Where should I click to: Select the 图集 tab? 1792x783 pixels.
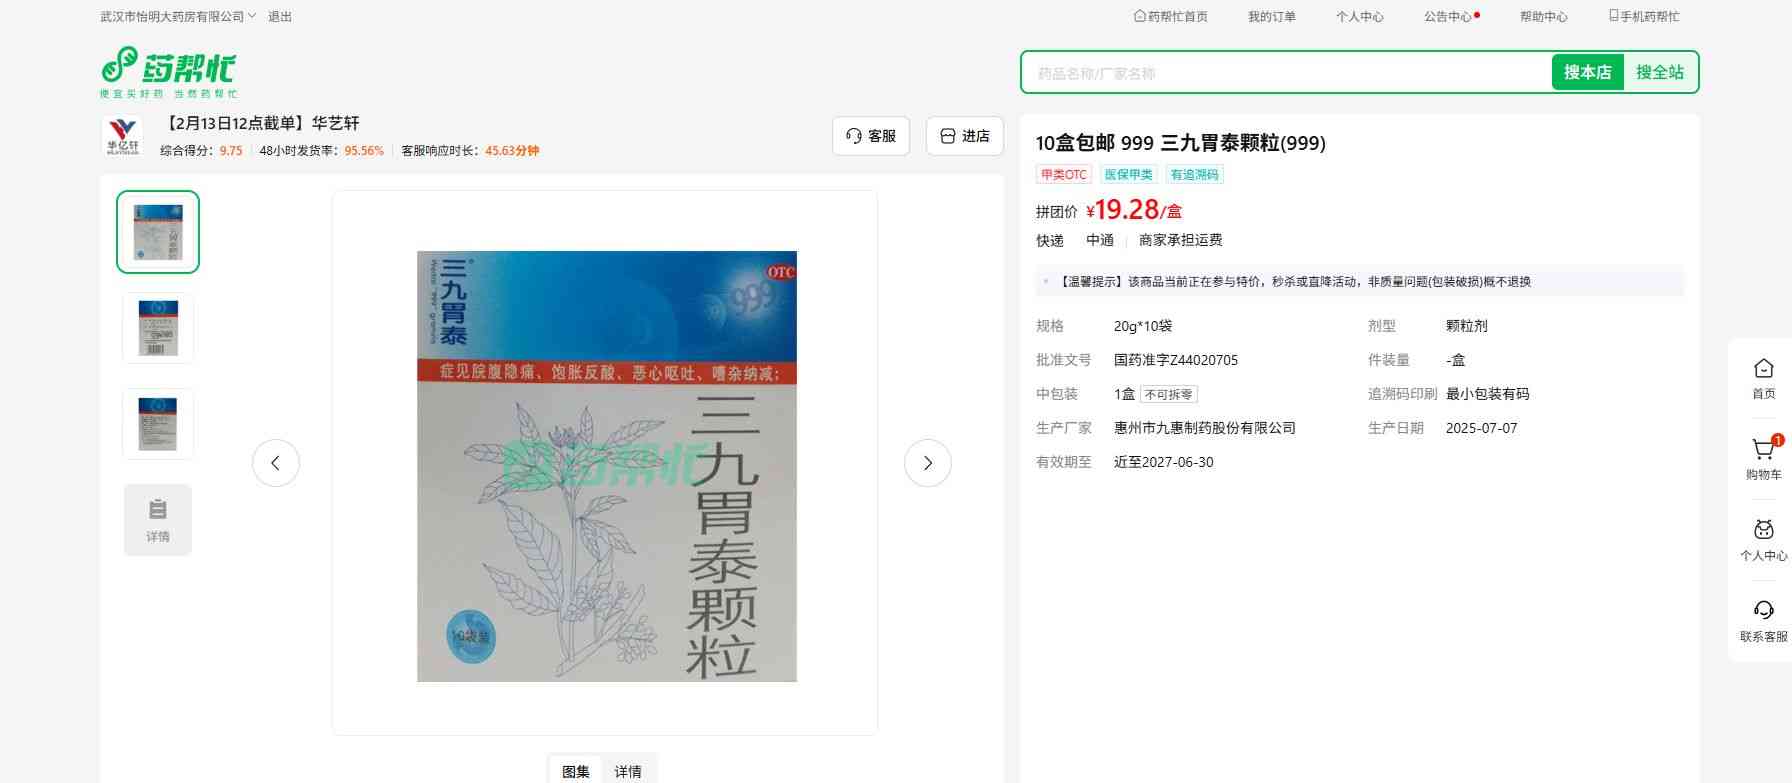(576, 771)
